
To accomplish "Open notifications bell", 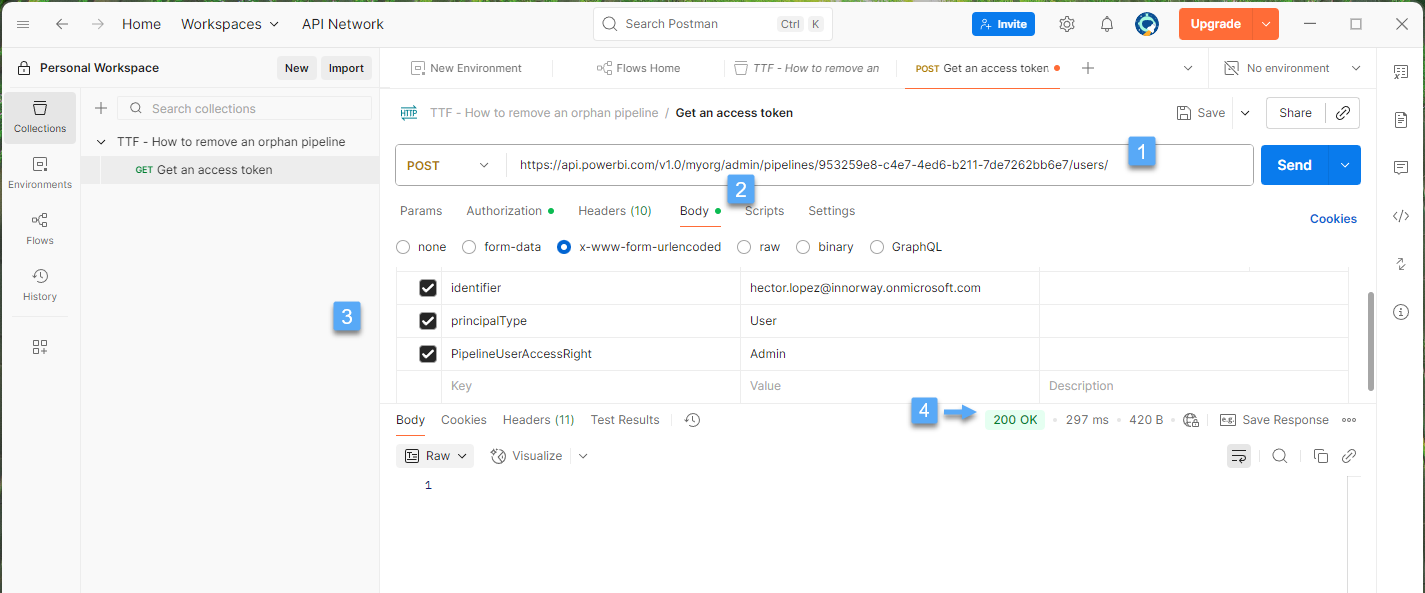I will coord(1107,24).
